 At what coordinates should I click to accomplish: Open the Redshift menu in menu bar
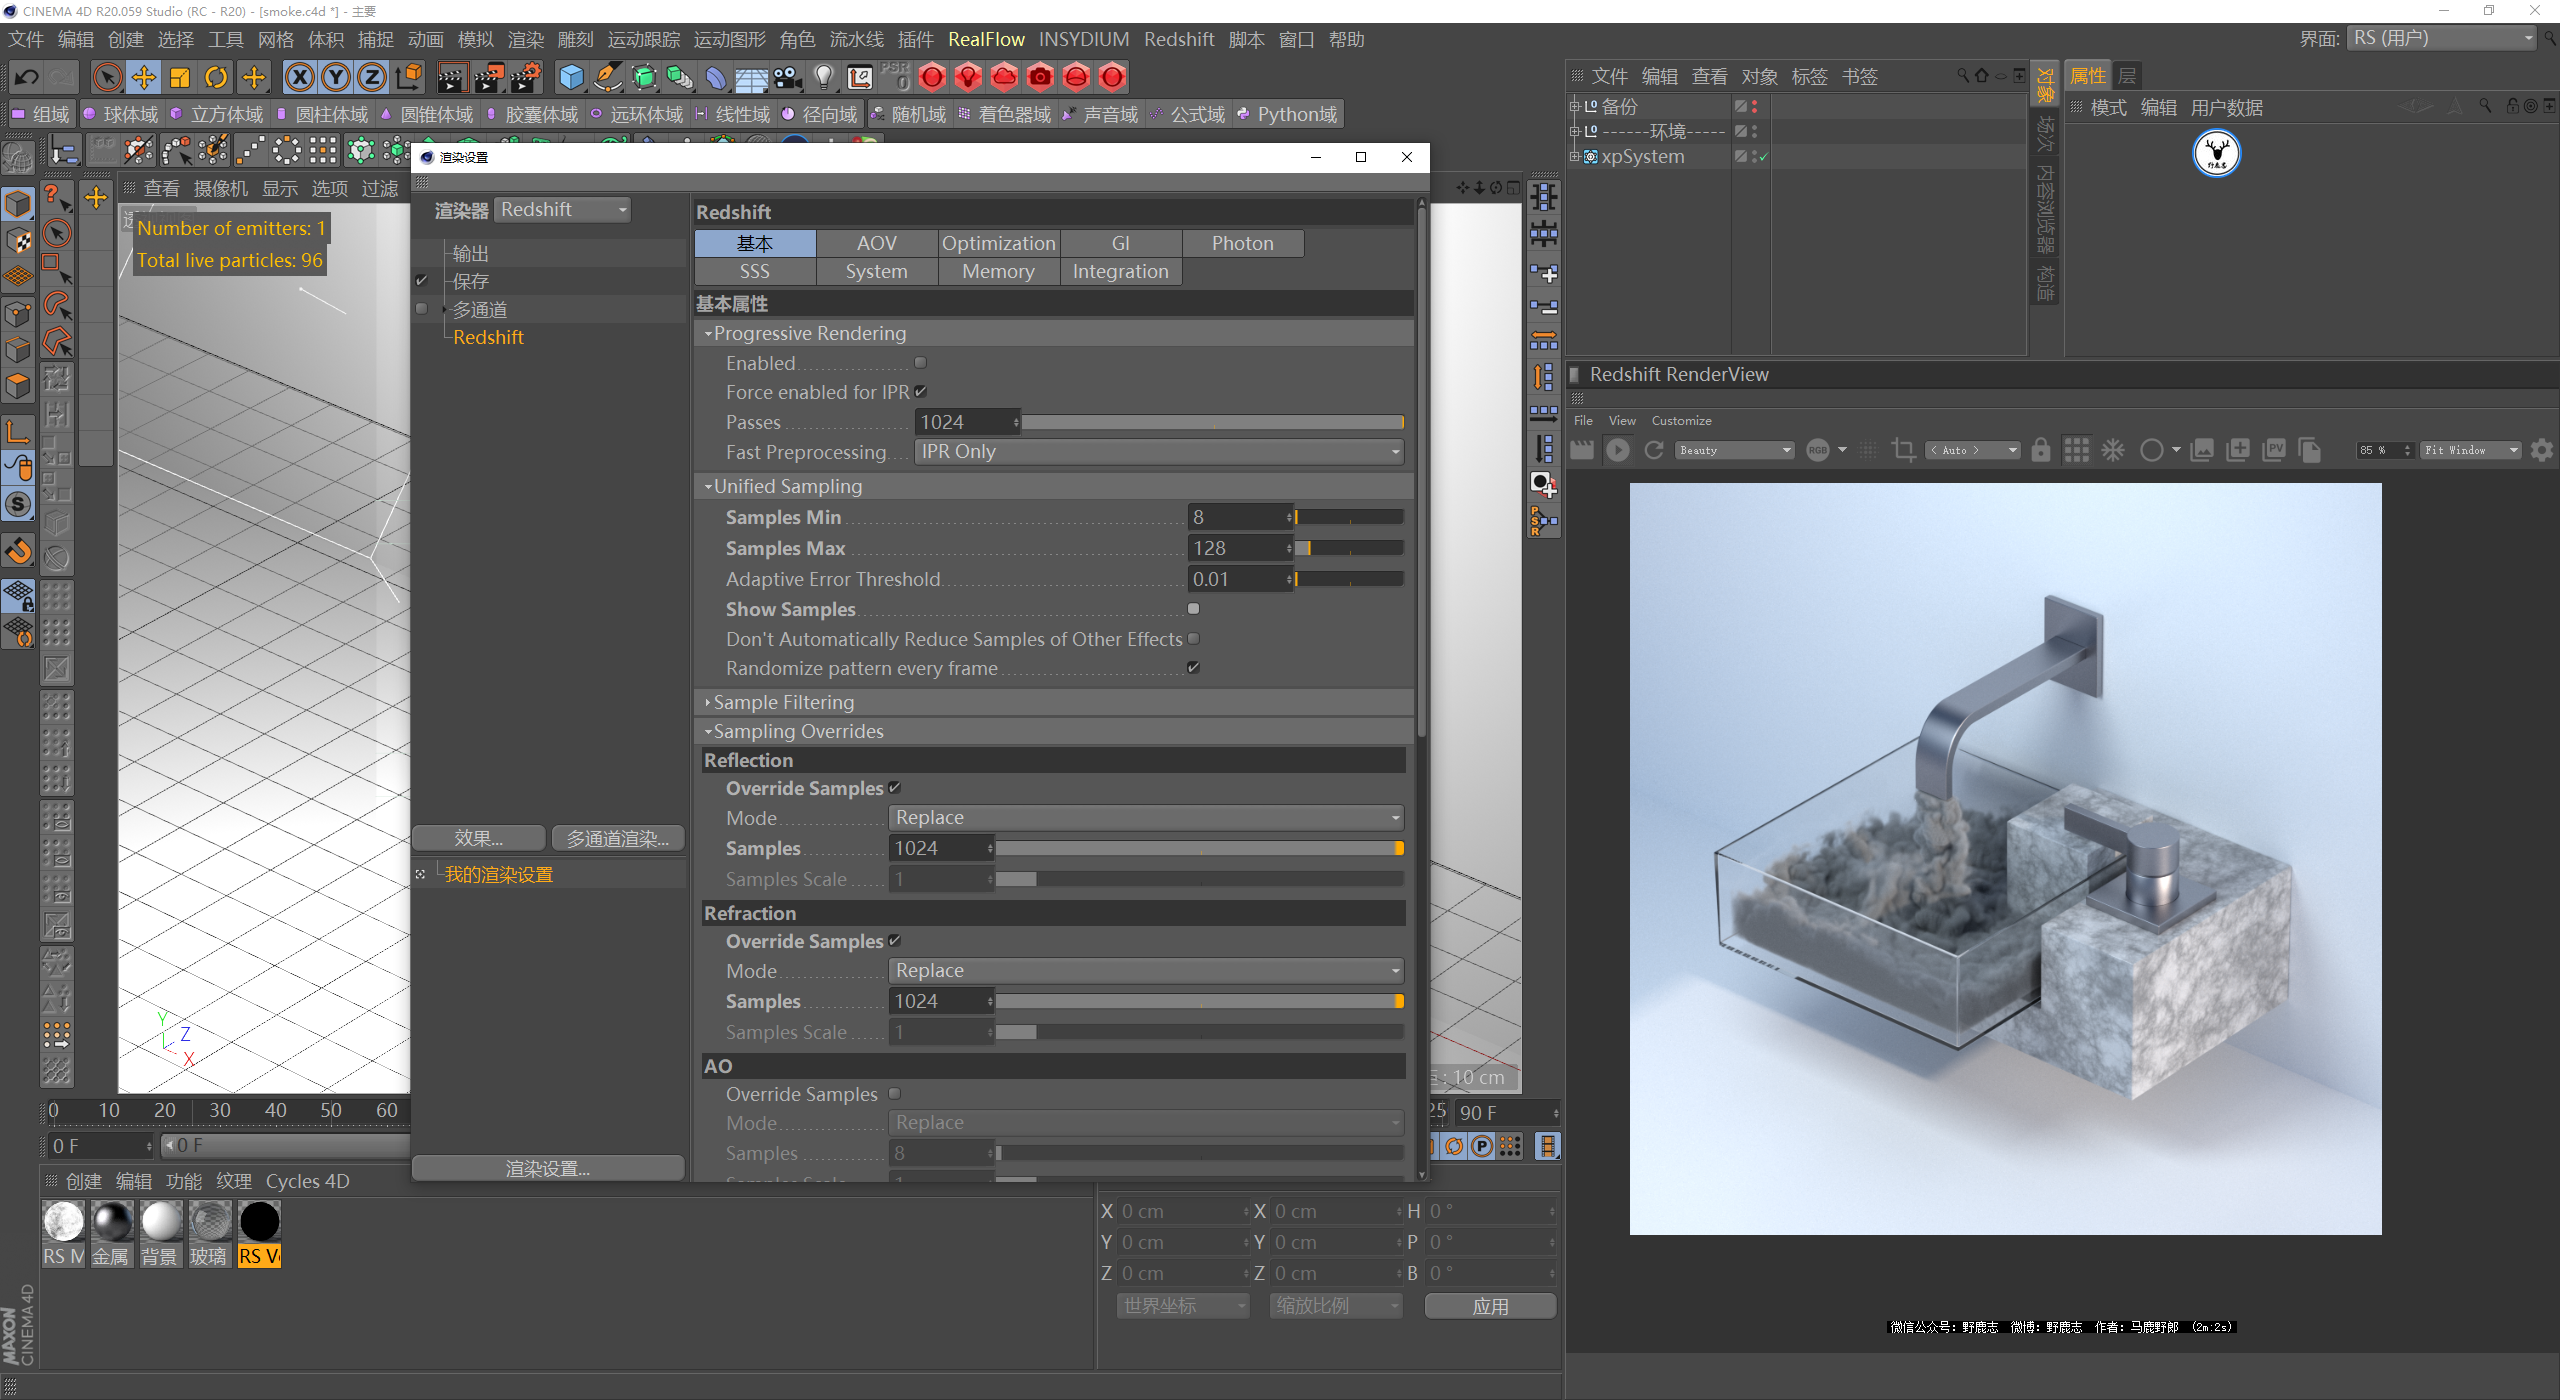pyautogui.click(x=1179, y=39)
